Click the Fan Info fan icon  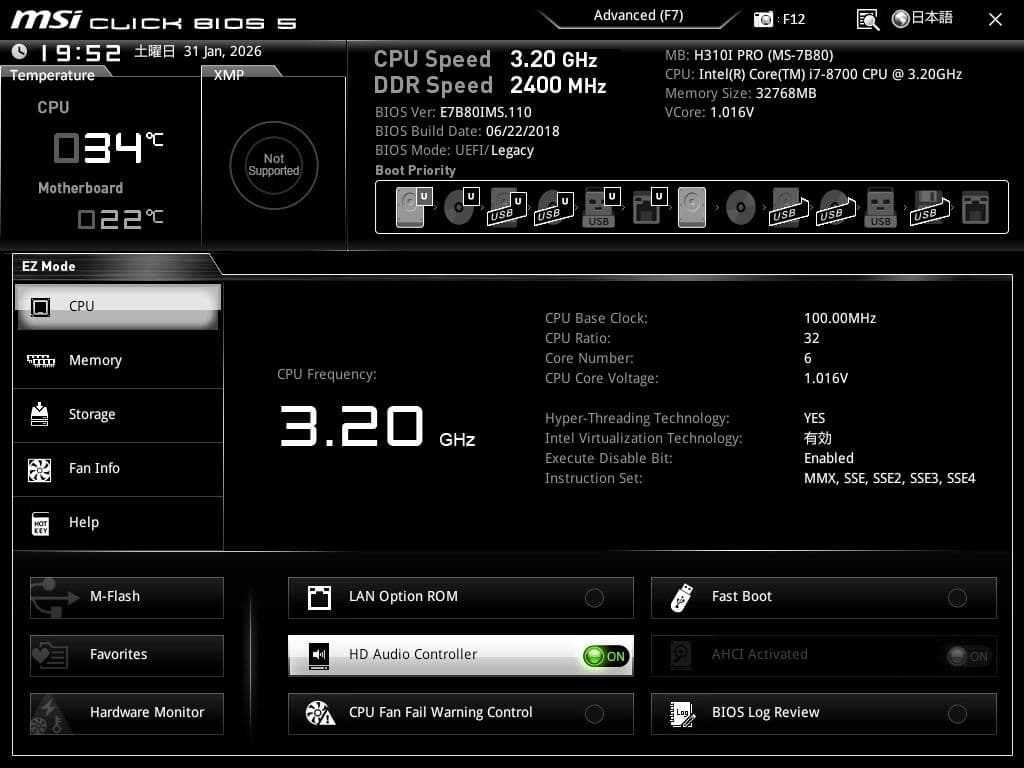pyautogui.click(x=40, y=468)
